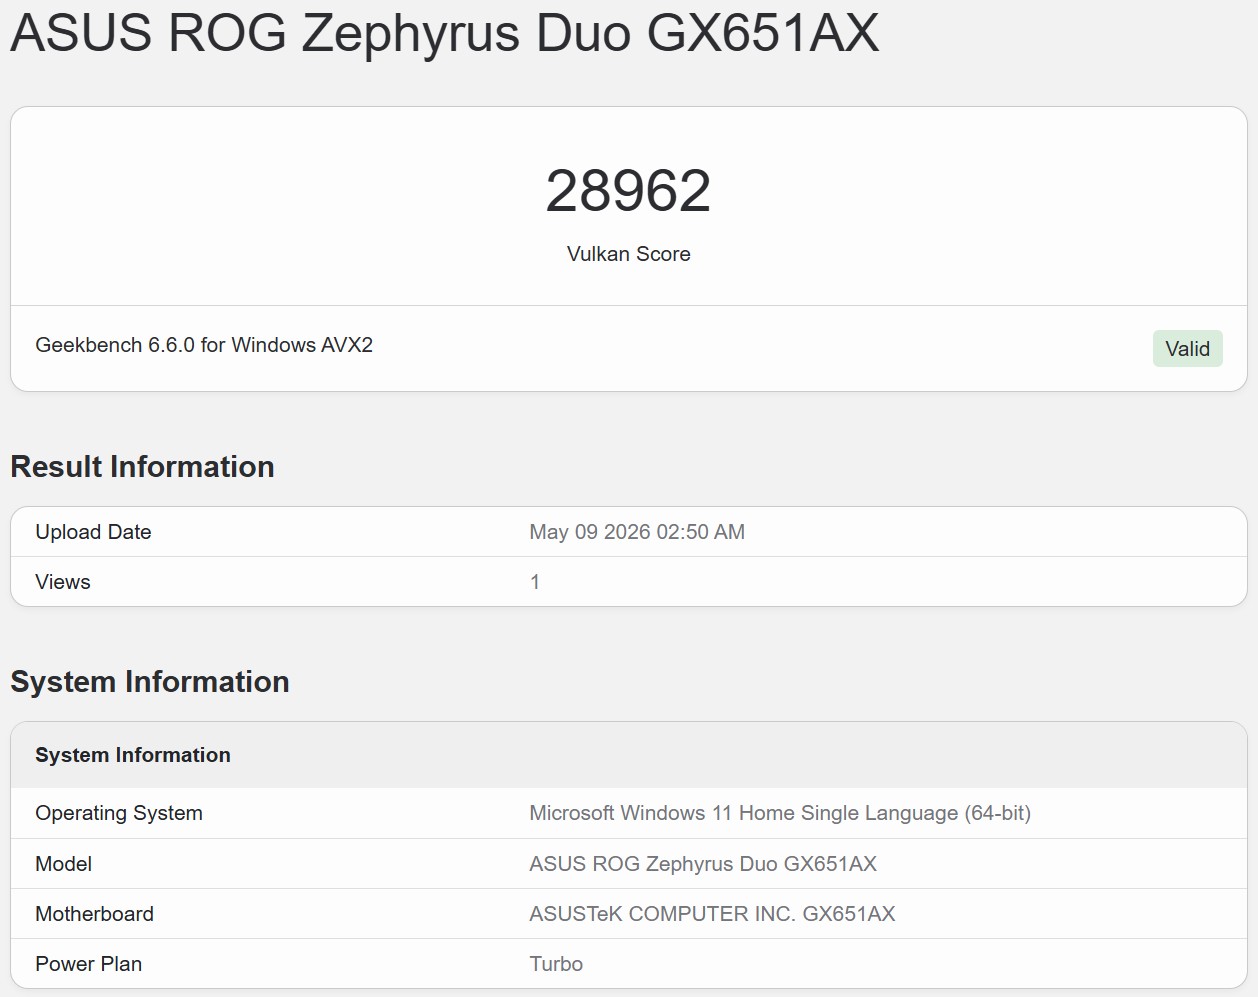The height and width of the screenshot is (997, 1258).
Task: Click the Vulkan Score label
Action: tap(628, 254)
